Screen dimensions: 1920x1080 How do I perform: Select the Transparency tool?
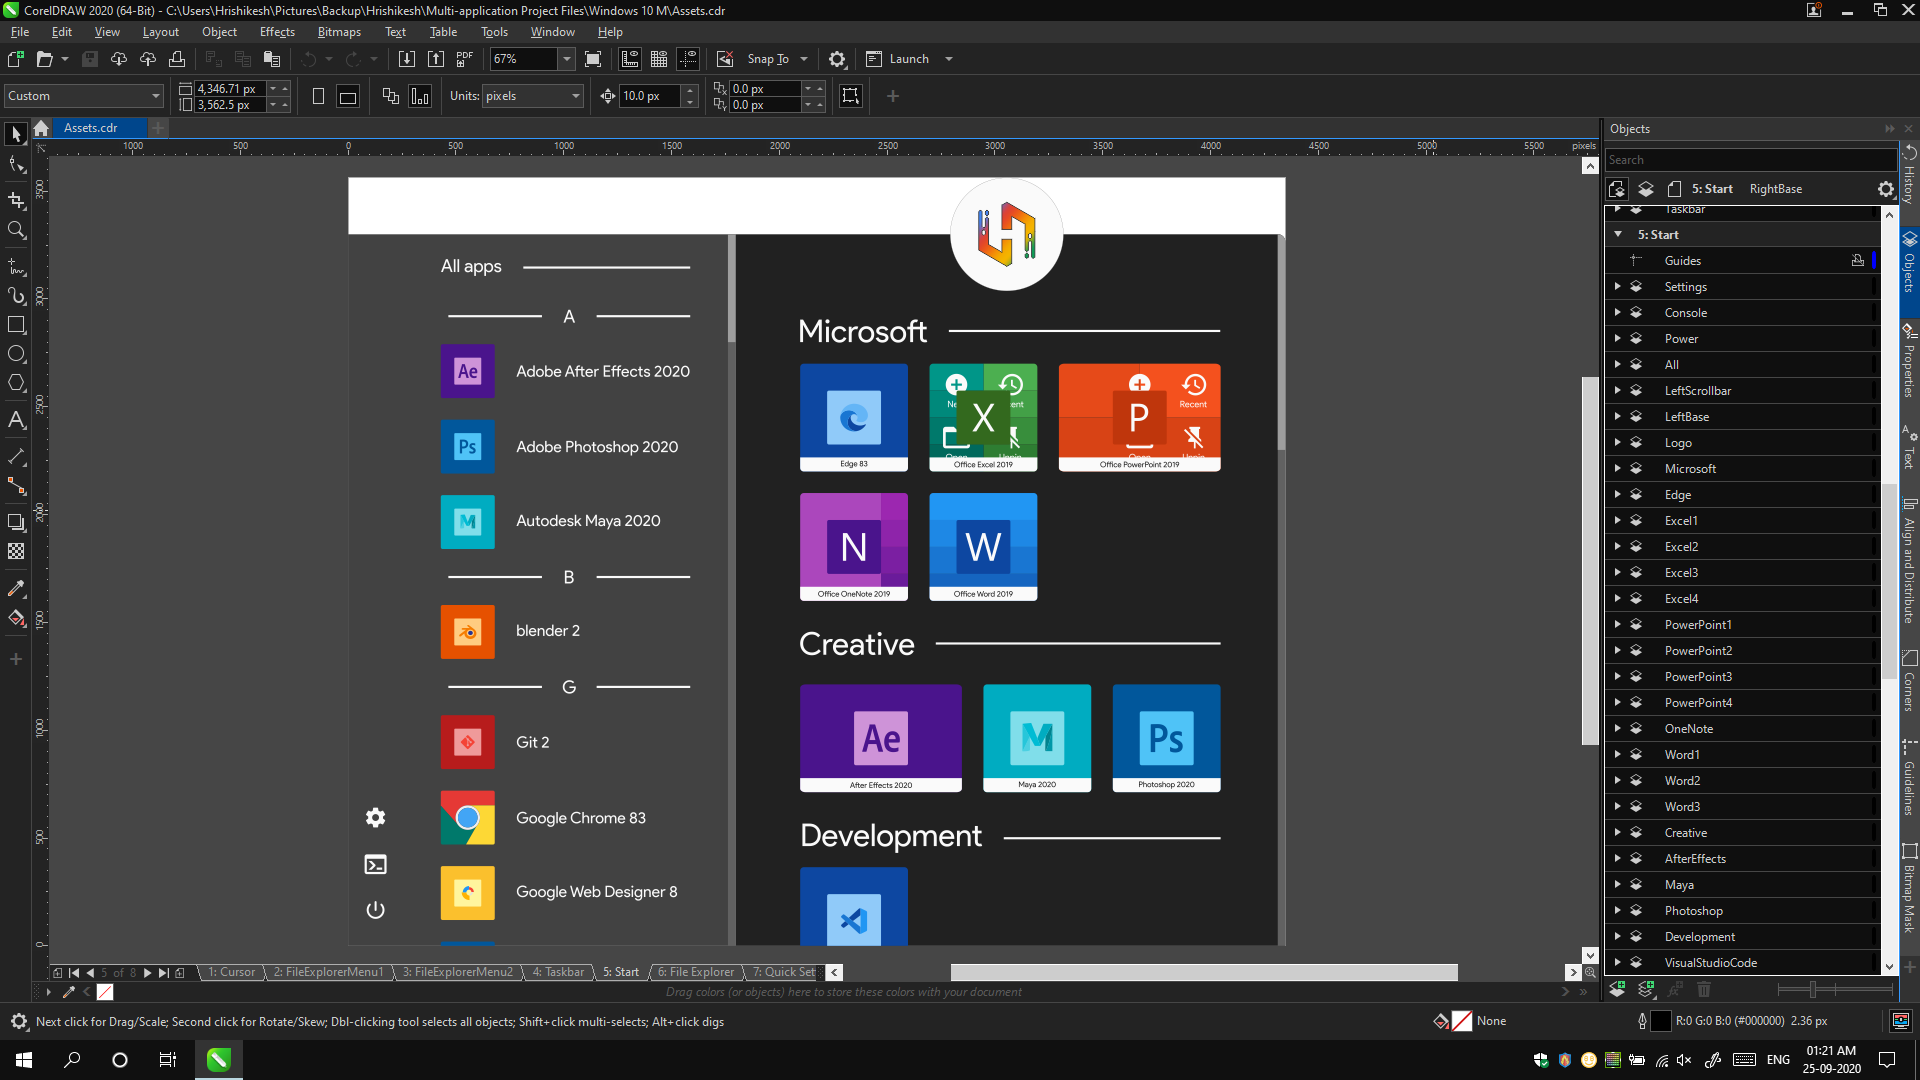[x=16, y=551]
